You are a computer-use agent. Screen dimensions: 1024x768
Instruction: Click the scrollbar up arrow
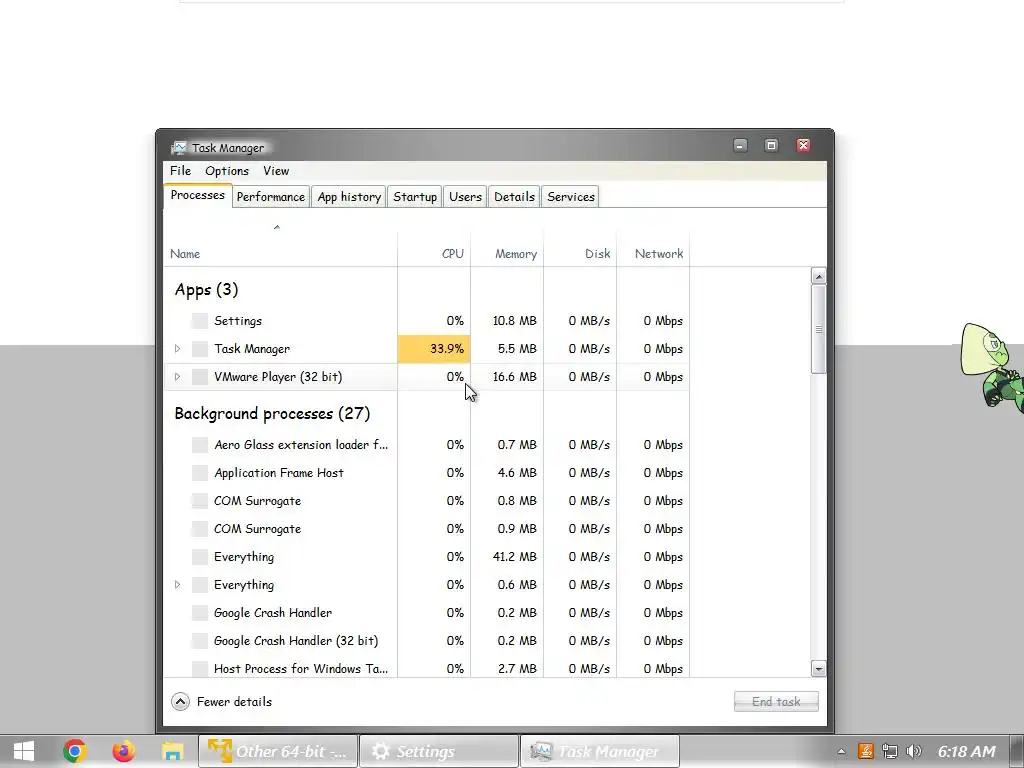(x=818, y=276)
